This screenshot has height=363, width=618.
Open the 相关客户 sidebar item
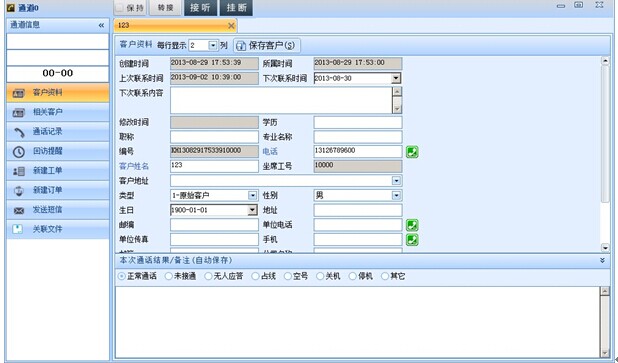coord(58,112)
